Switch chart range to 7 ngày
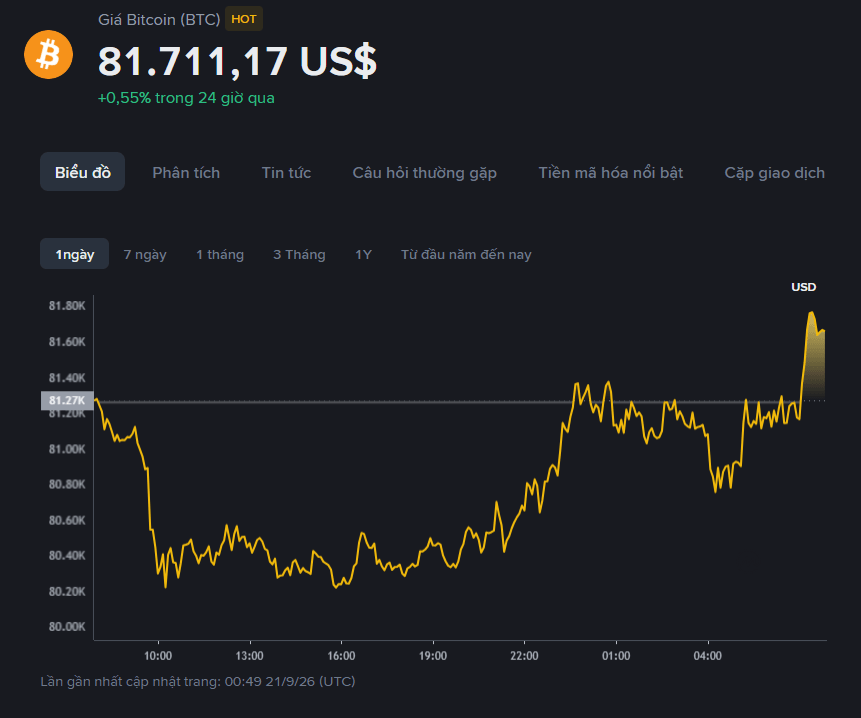The width and height of the screenshot is (861, 718). (x=145, y=254)
